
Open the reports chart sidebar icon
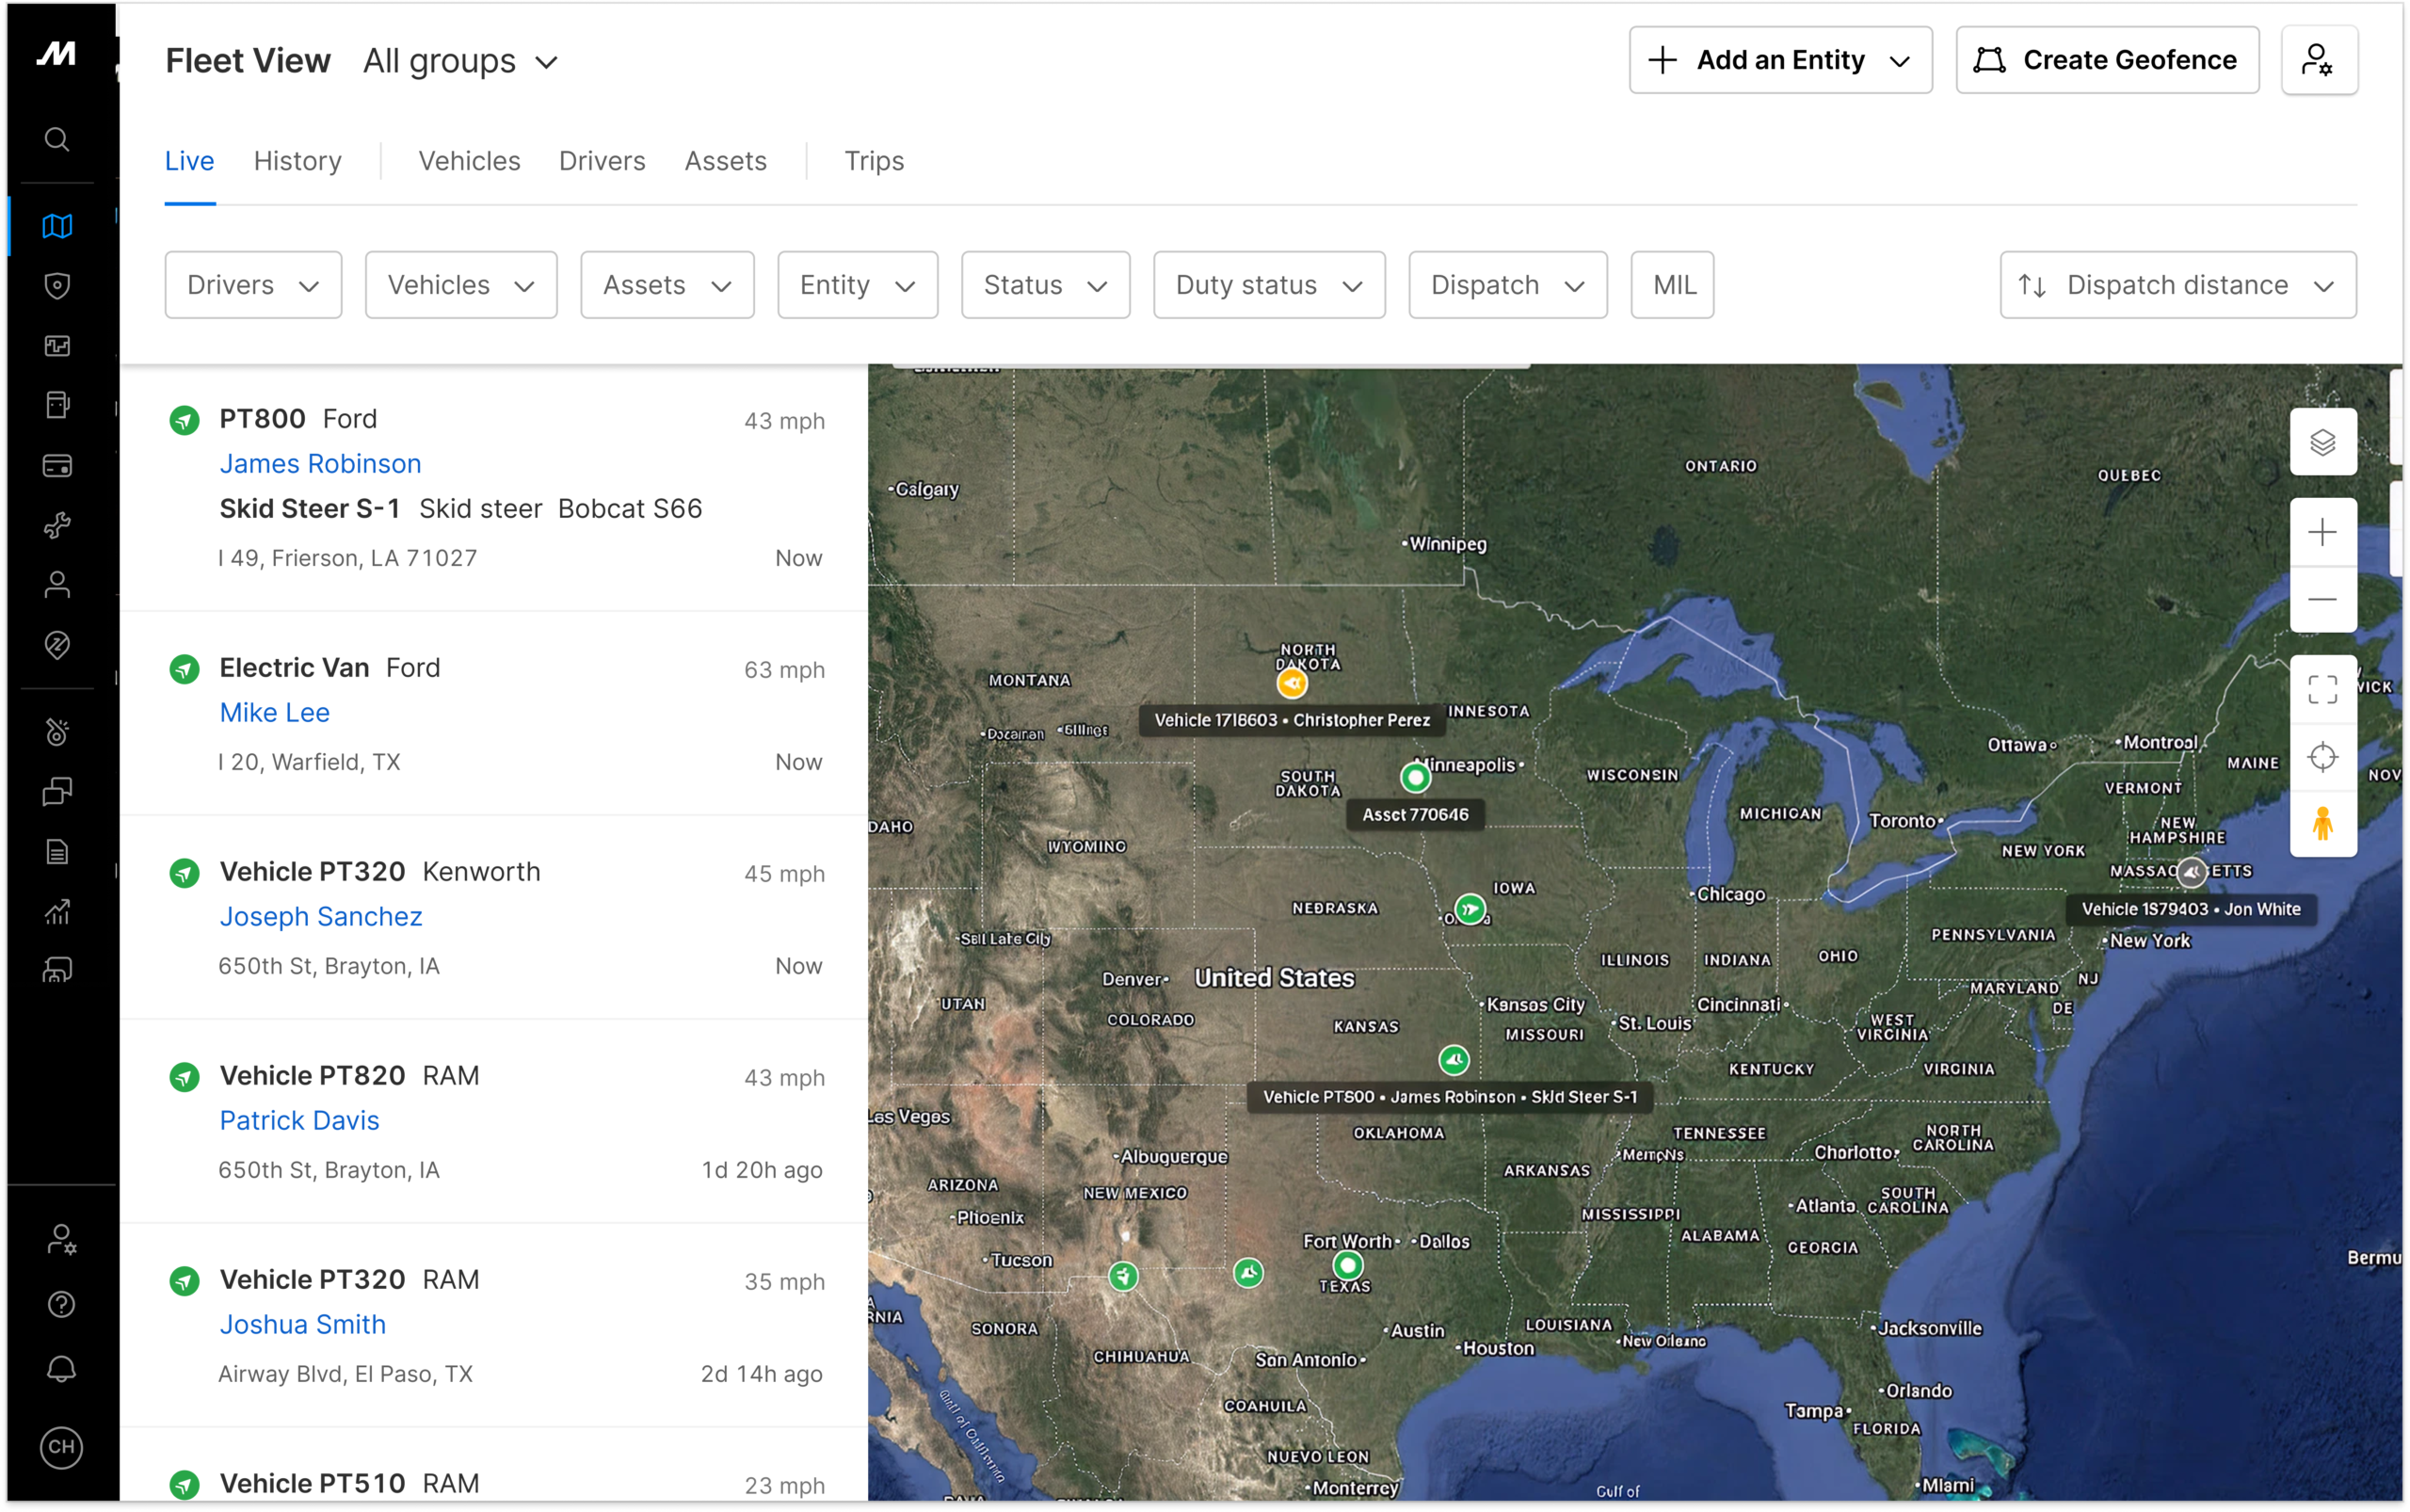[57, 912]
